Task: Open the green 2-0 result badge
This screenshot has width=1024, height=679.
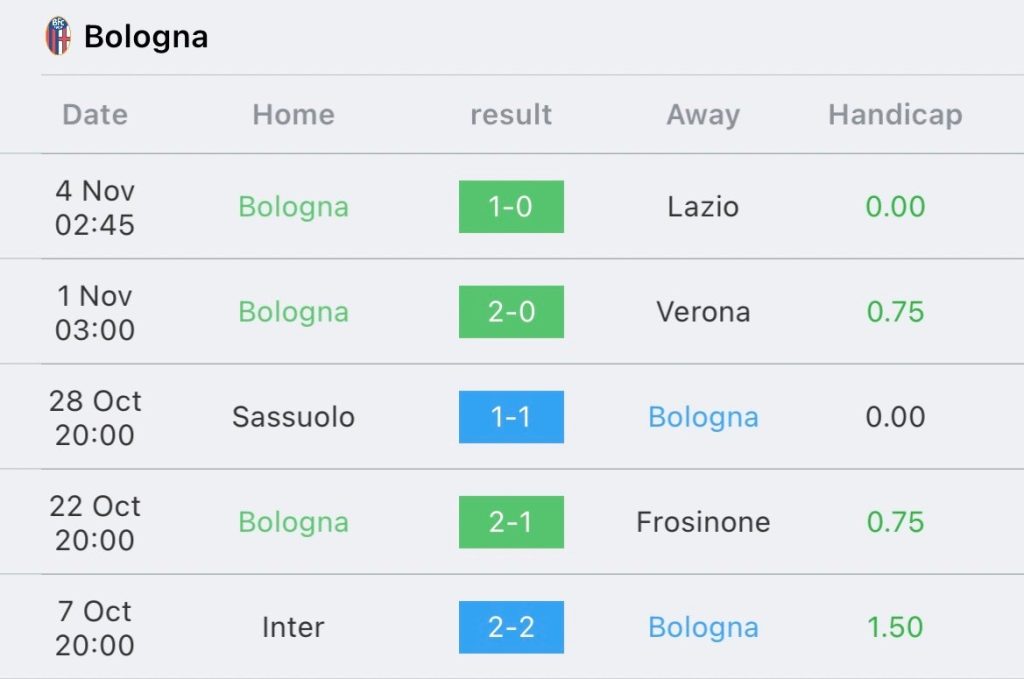Action: point(511,312)
